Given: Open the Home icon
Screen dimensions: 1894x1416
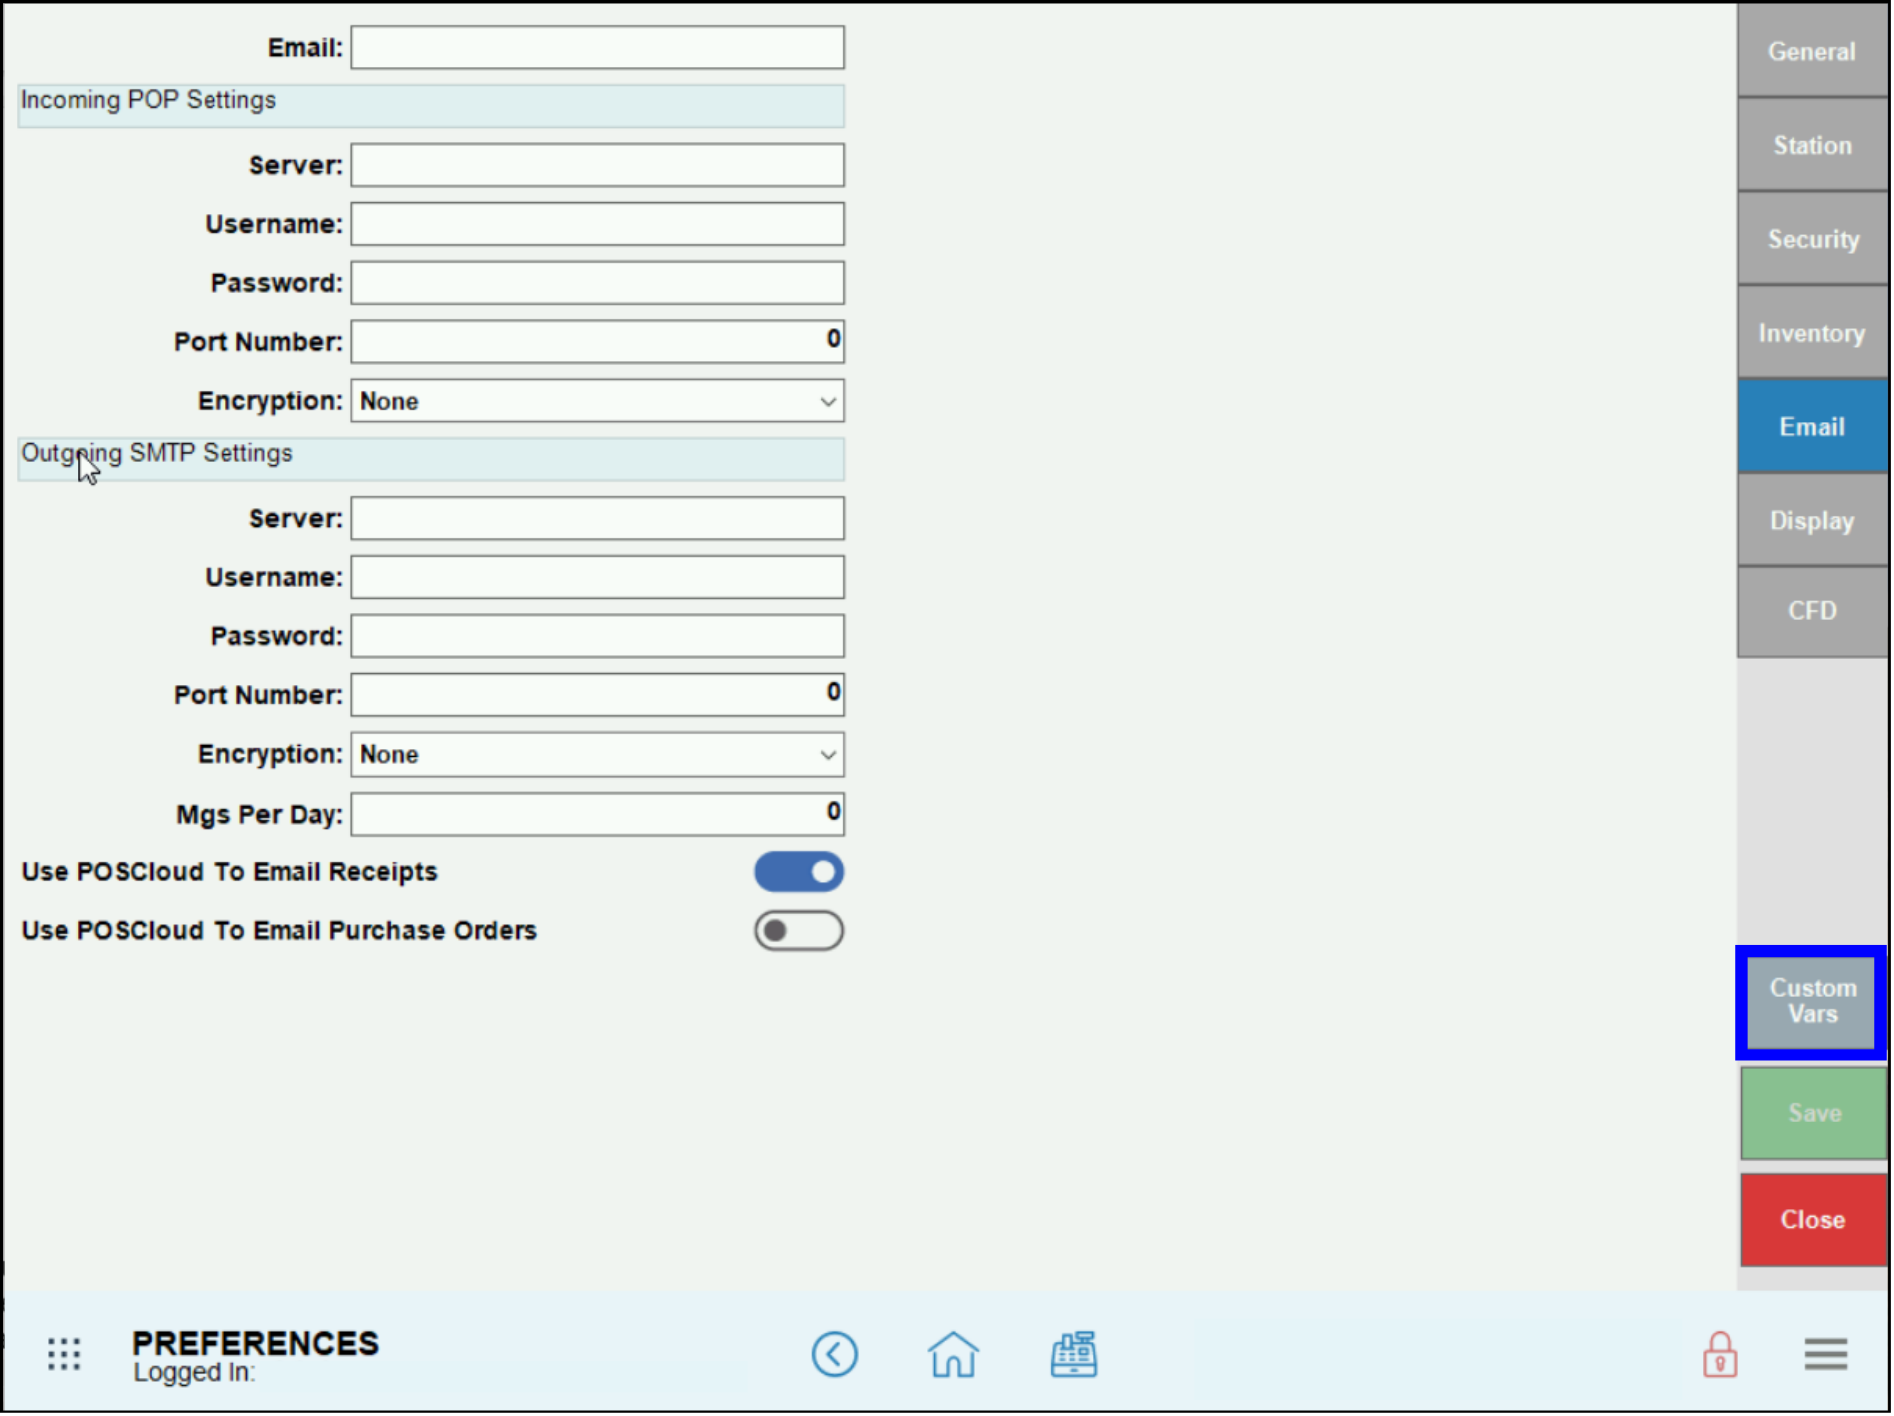Looking at the screenshot, I should click(x=955, y=1356).
